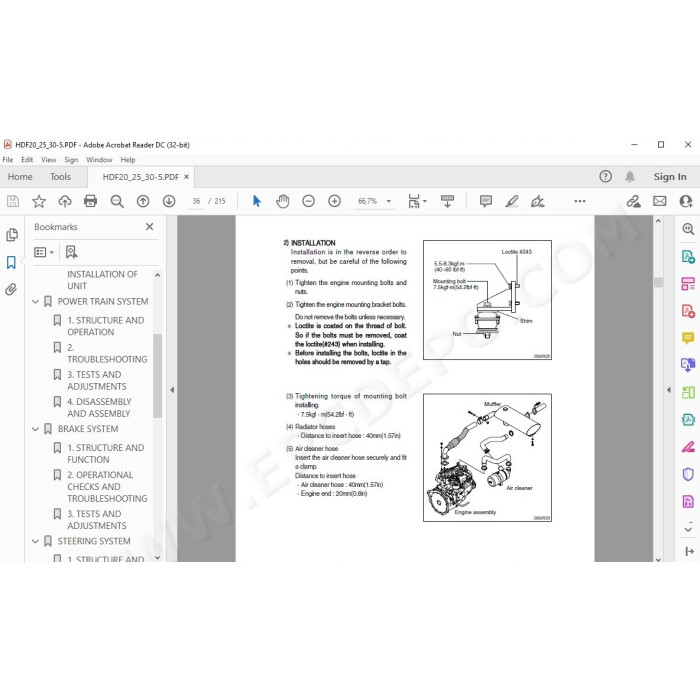Screen dimensions: 700x700
Task: Open zoom level dropdown arrow
Action: [x=388, y=201]
